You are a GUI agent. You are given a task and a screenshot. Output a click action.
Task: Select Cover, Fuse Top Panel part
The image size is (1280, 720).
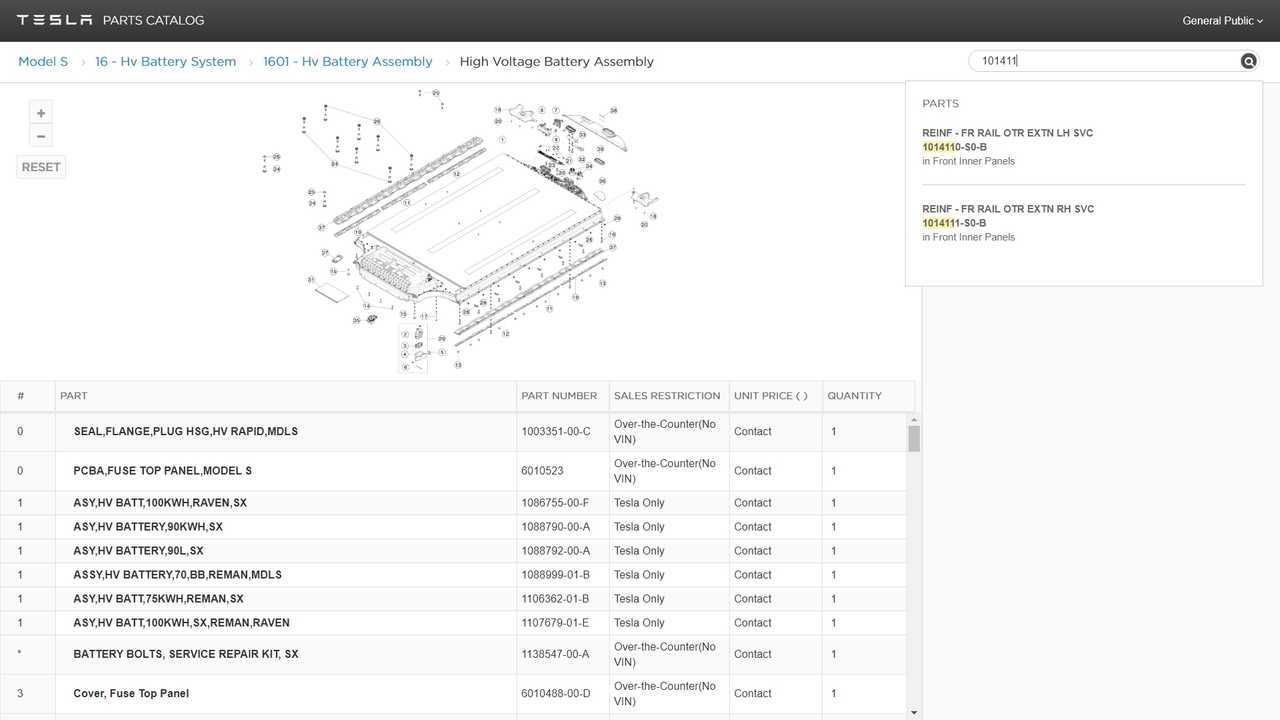coord(131,693)
